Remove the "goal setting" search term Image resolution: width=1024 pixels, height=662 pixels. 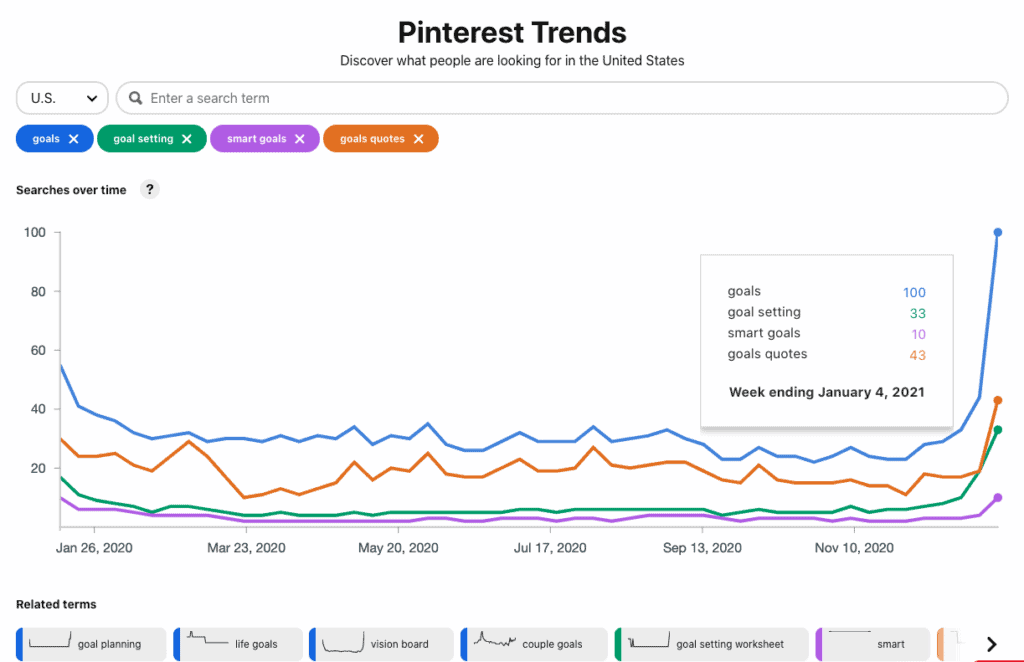point(188,138)
